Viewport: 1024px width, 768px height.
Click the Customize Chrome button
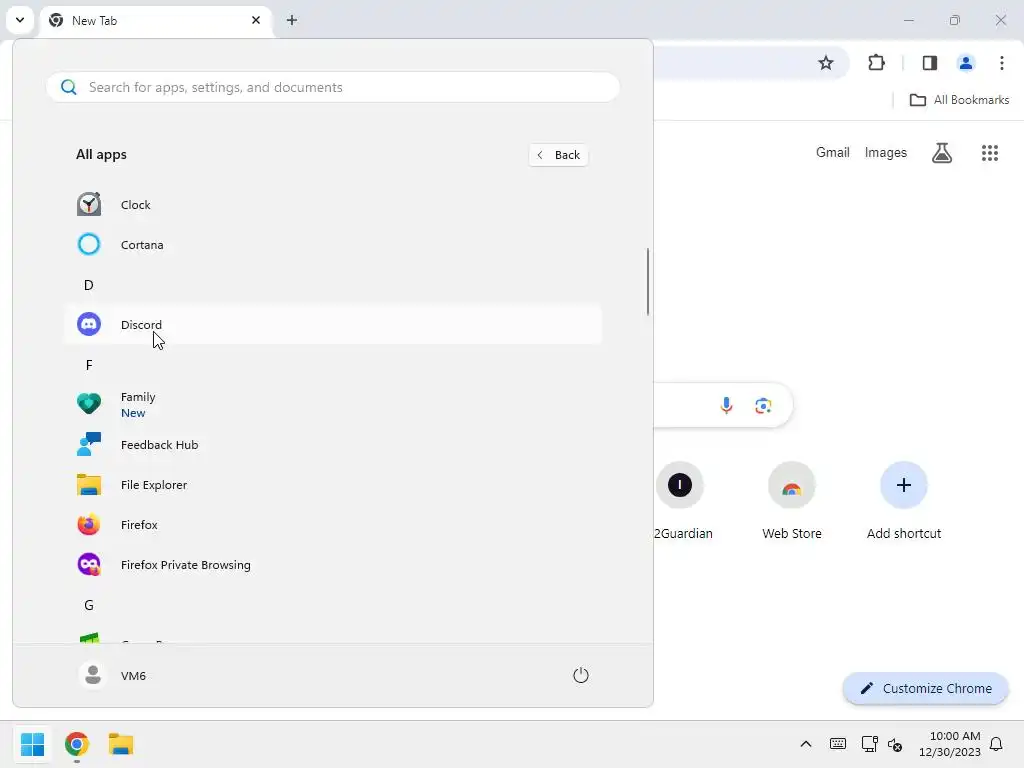click(925, 688)
